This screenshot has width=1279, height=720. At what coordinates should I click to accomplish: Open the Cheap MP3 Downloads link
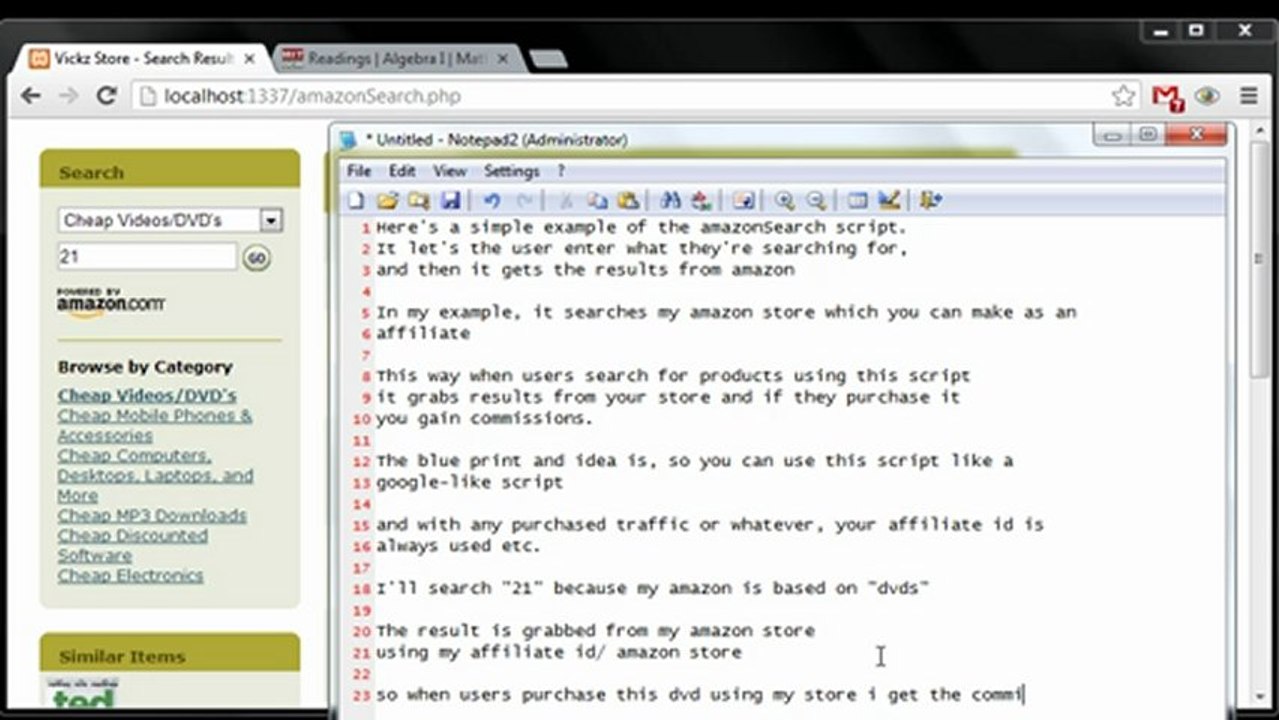152,516
